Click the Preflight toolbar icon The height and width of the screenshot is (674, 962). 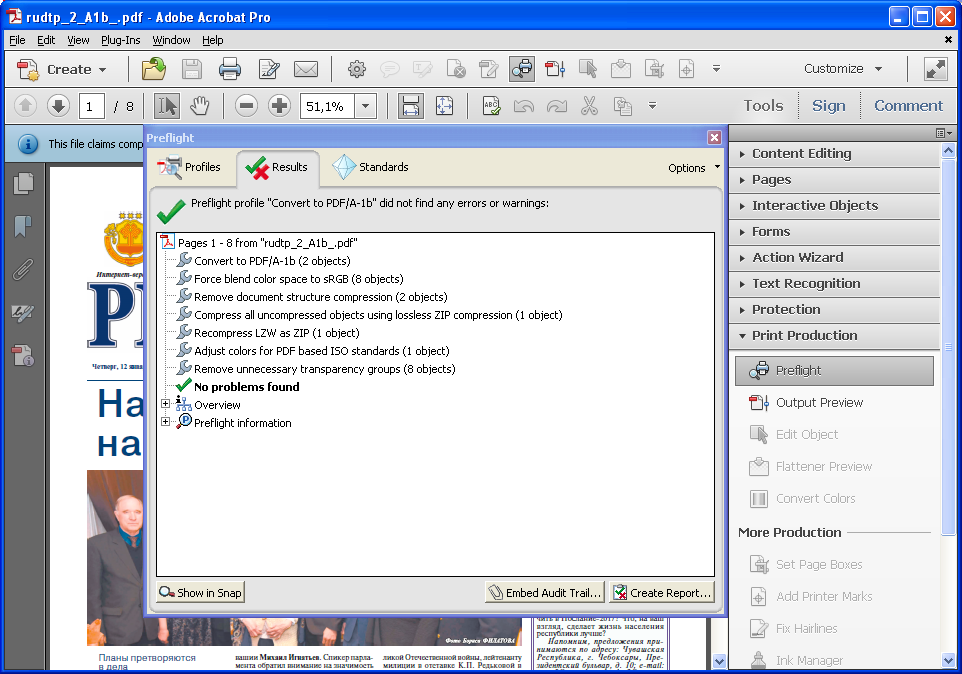coord(521,69)
